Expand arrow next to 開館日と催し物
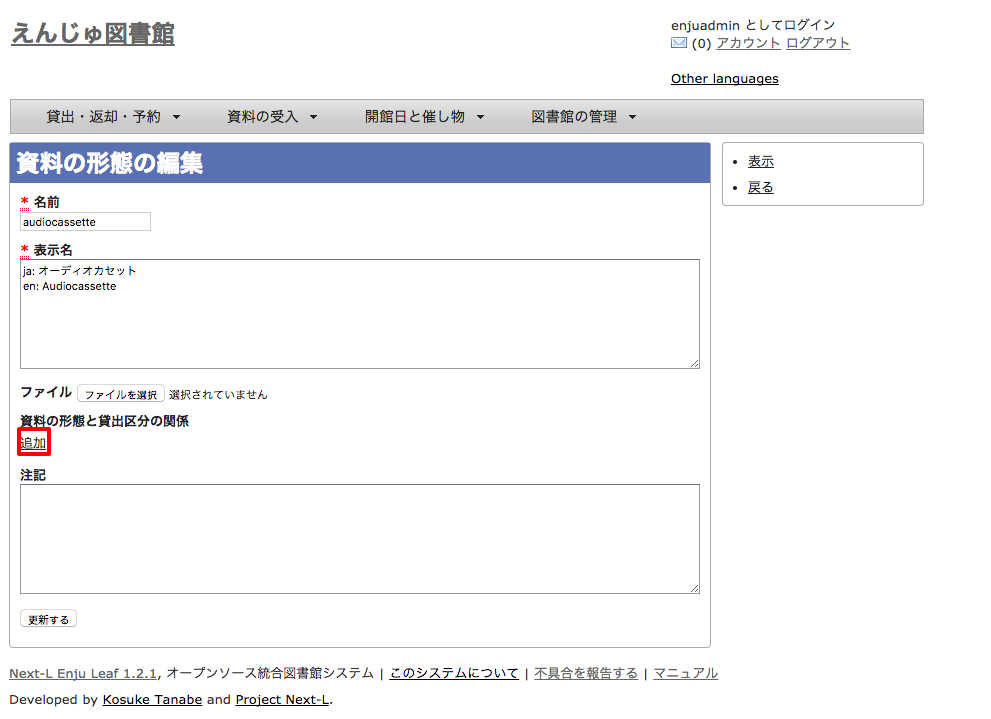 pos(480,117)
